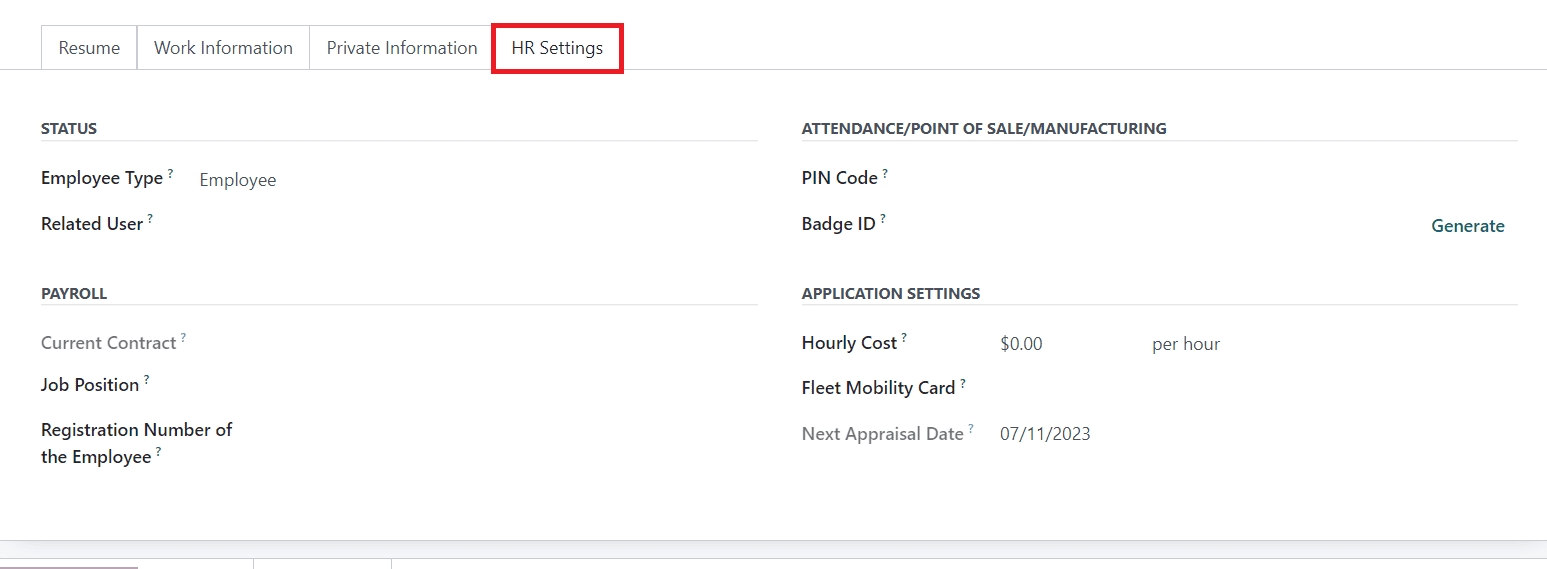This screenshot has height=569, width=1547.
Task: Click the Next Appraisal Date value 07/11/2023
Action: tap(1045, 434)
